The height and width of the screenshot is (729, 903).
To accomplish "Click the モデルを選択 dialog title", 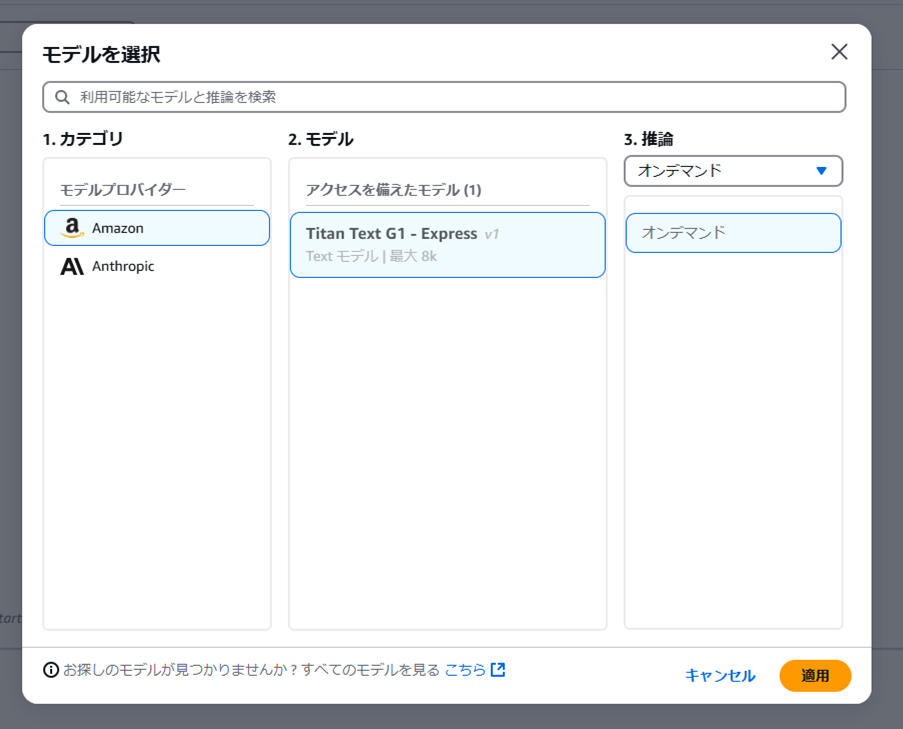I will [101, 55].
